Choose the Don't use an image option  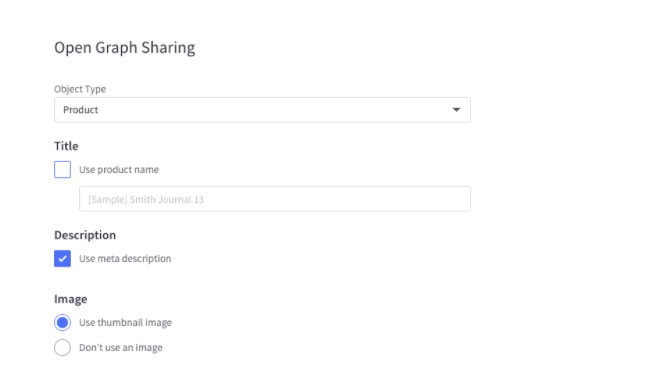(62, 348)
